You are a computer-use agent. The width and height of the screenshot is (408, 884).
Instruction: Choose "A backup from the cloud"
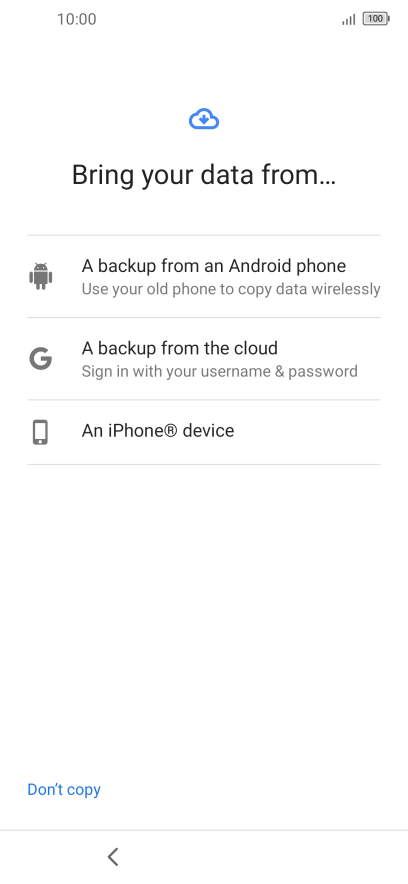click(204, 359)
